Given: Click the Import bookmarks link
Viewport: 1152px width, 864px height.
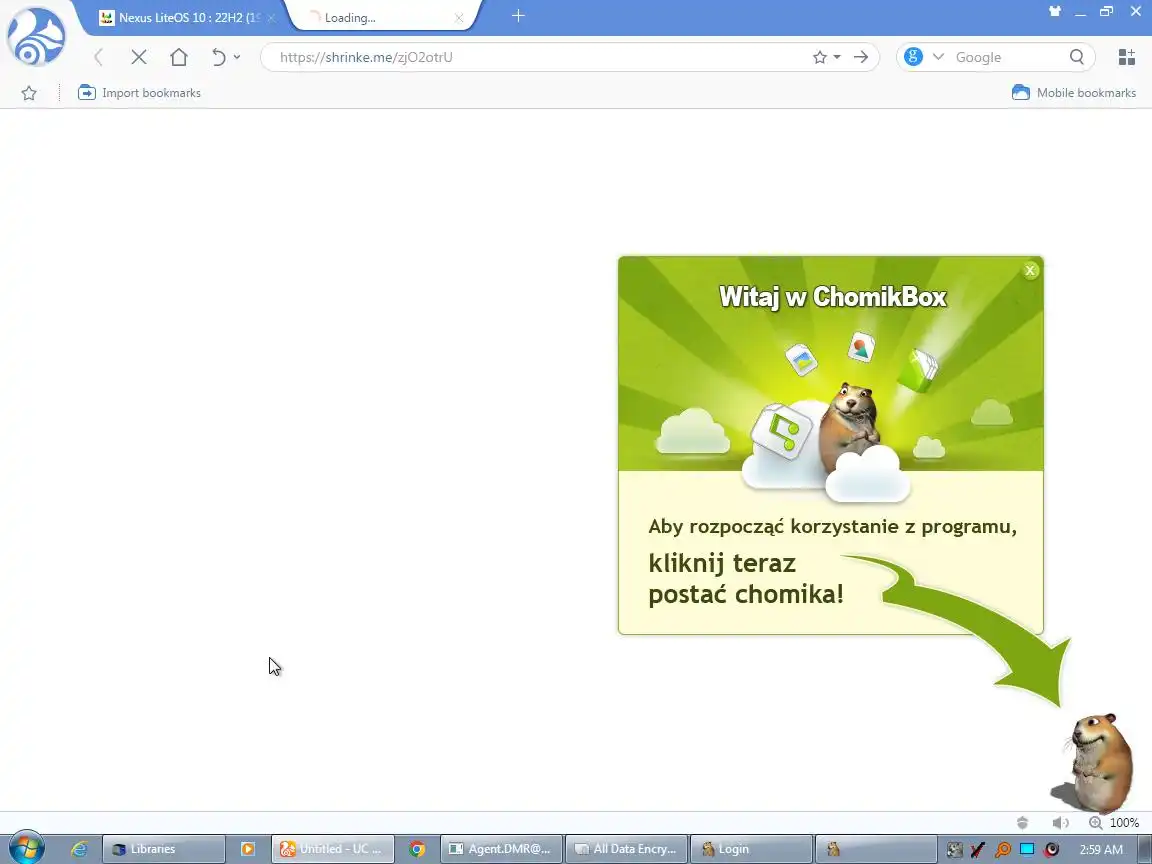Looking at the screenshot, I should pos(140,93).
